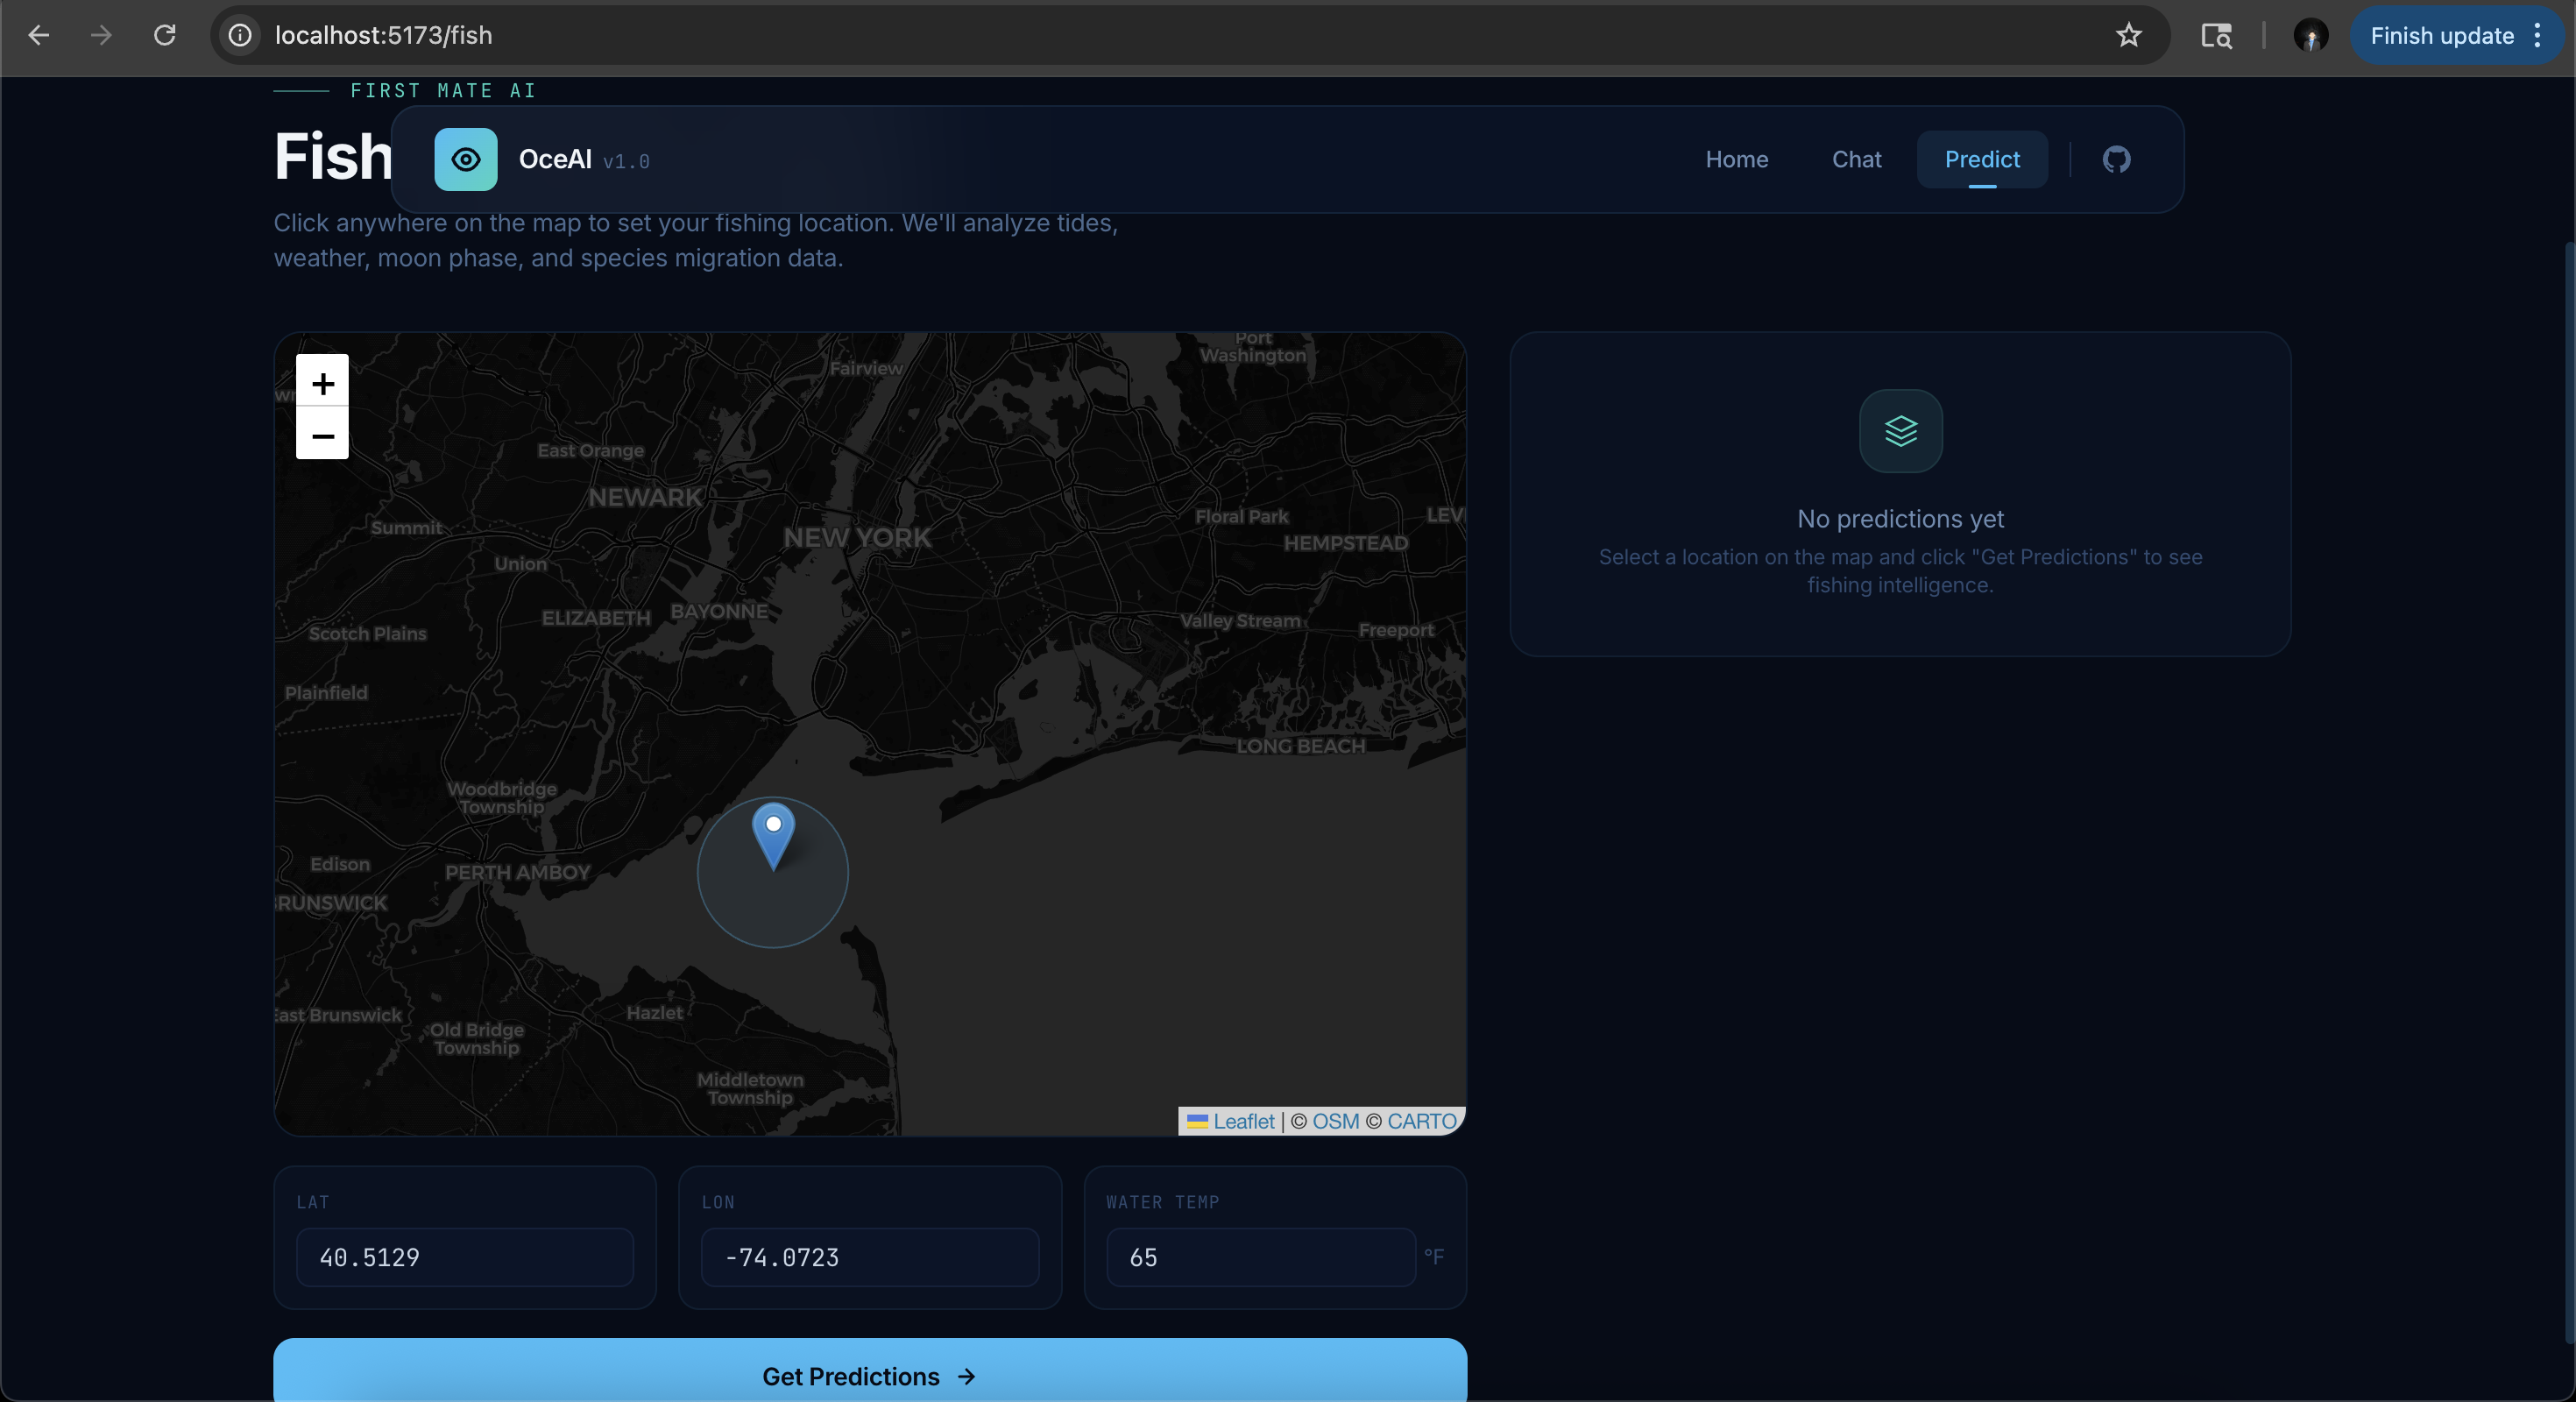Reload the browser page

click(165, 35)
